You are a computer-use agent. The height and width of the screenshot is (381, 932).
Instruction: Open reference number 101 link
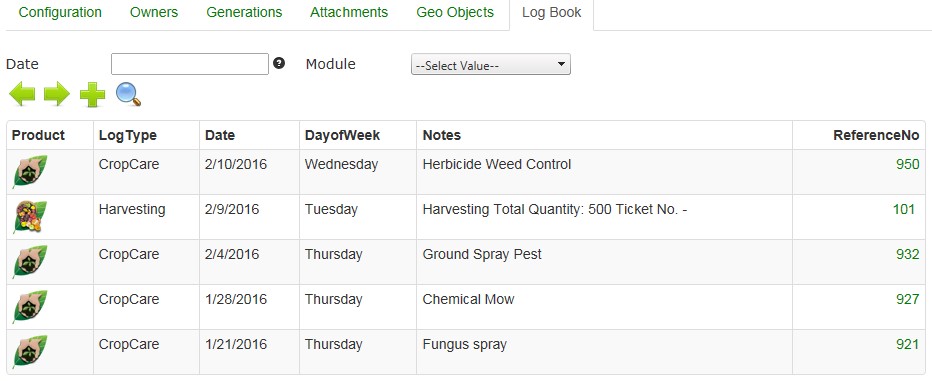(903, 209)
